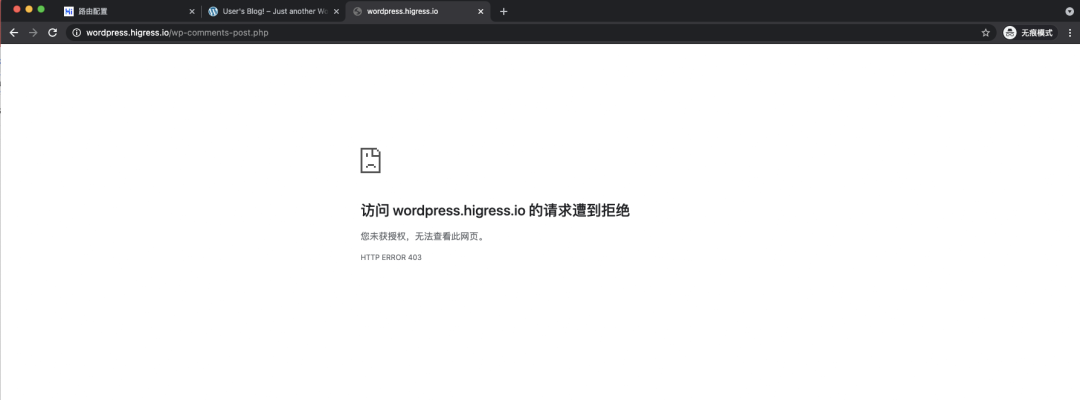Open the Chrome three-dot menu

pos(1070,32)
